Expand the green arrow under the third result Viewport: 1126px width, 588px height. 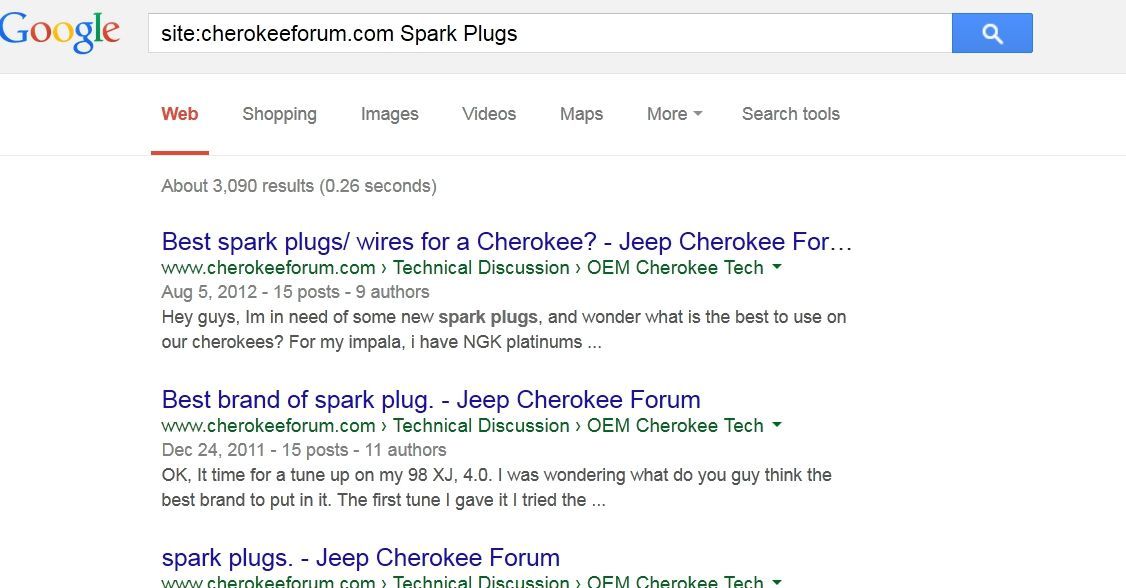777,581
